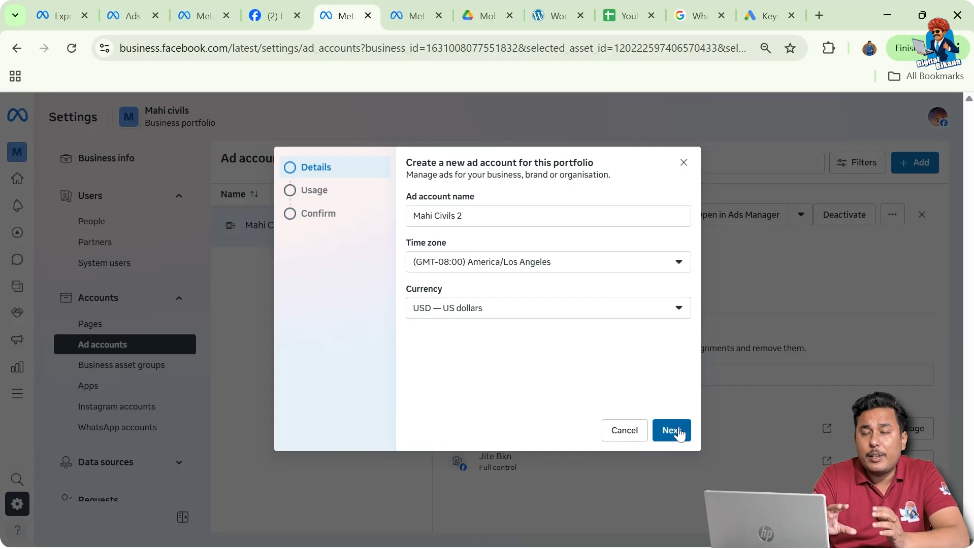Open Business asset groups
Image resolution: width=974 pixels, height=549 pixels.
[121, 365]
